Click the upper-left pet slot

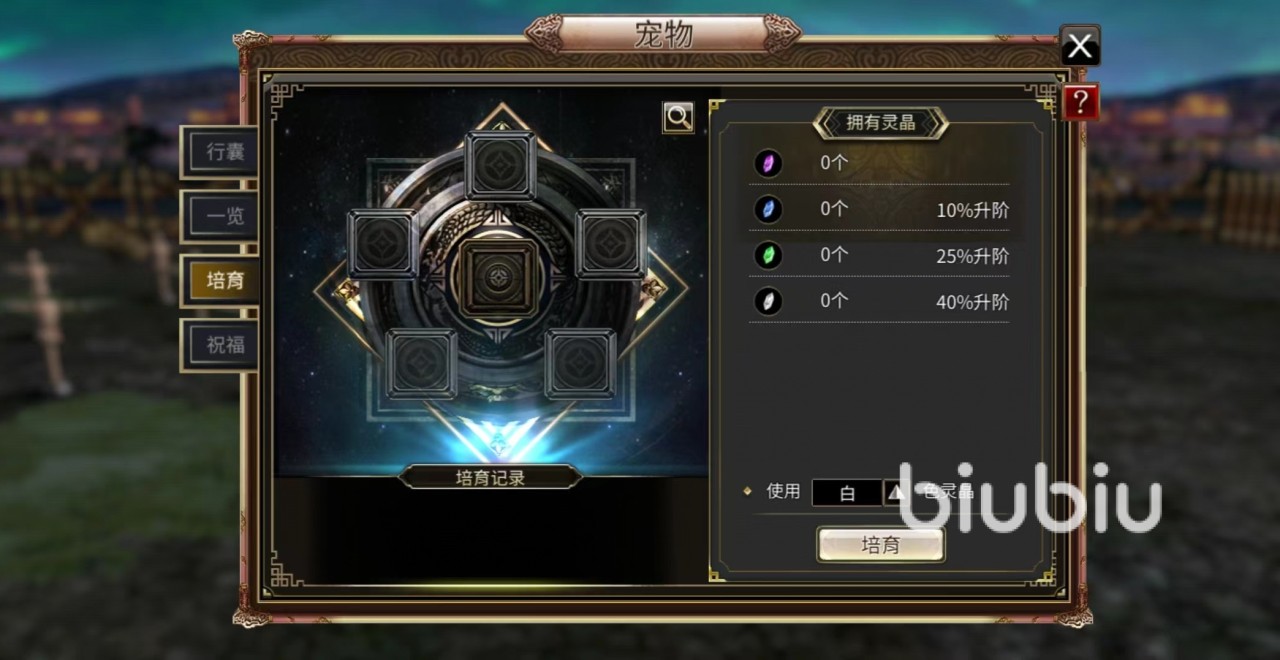(x=382, y=243)
